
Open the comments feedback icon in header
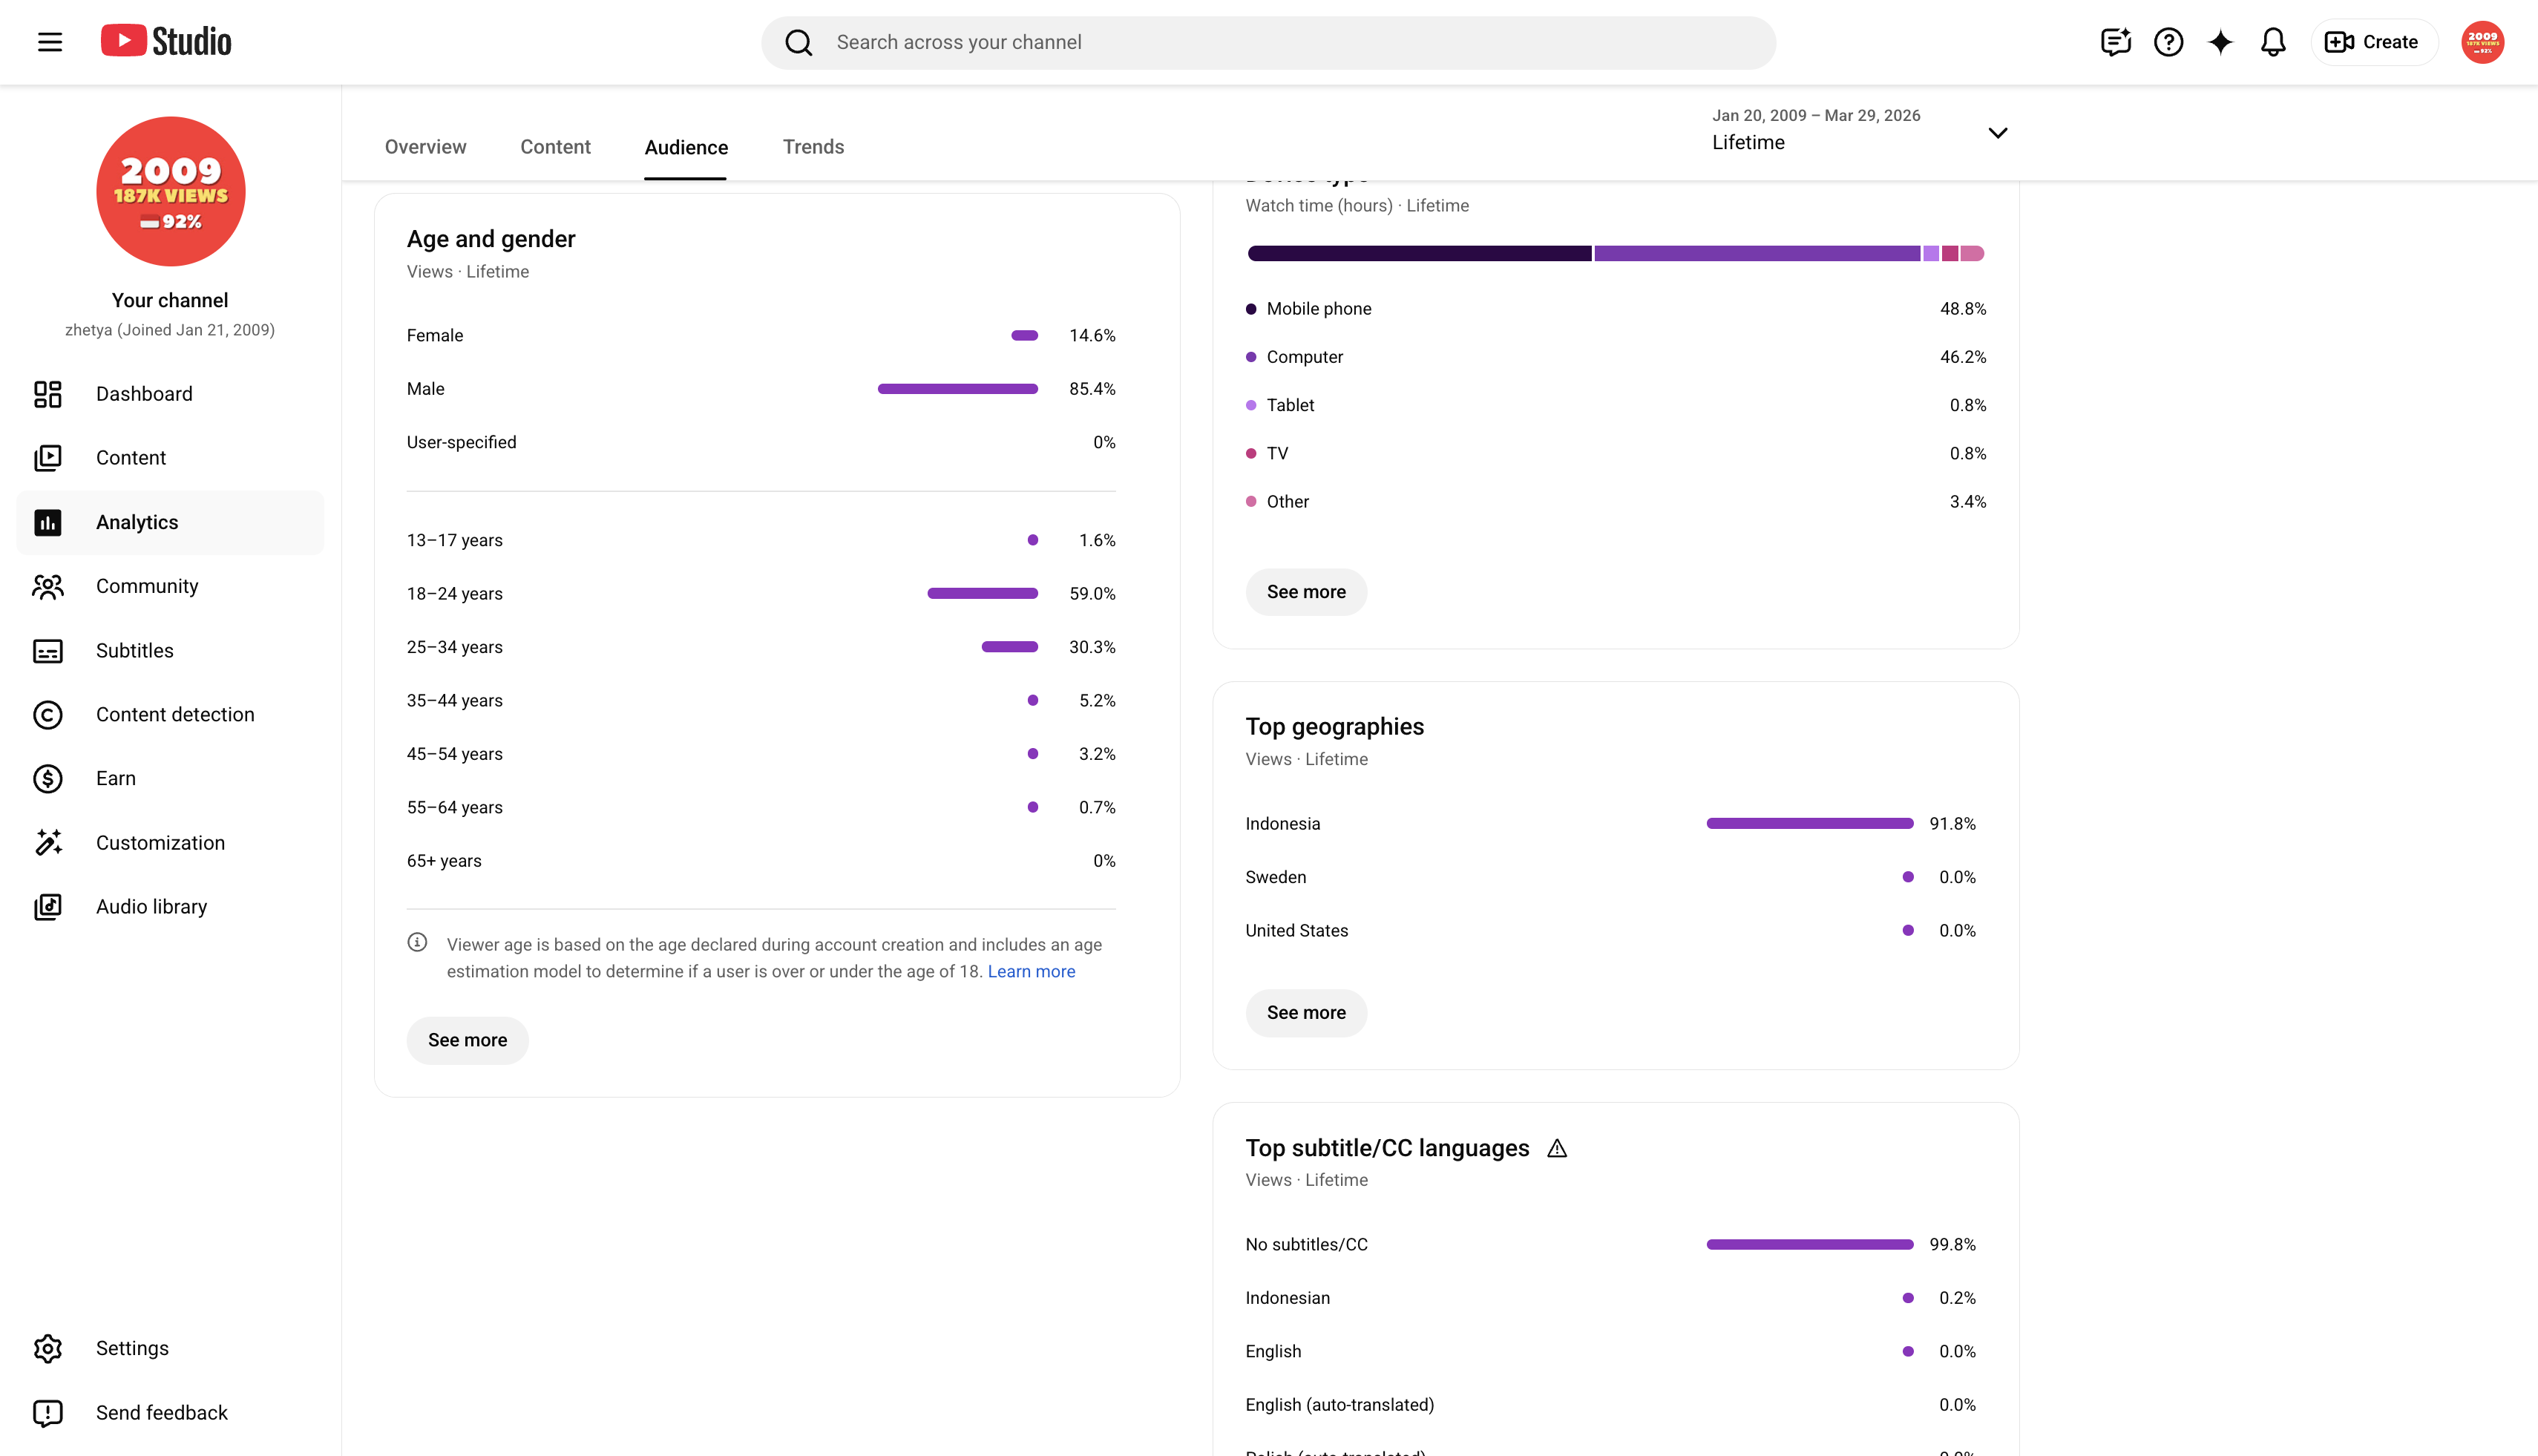2116,42
